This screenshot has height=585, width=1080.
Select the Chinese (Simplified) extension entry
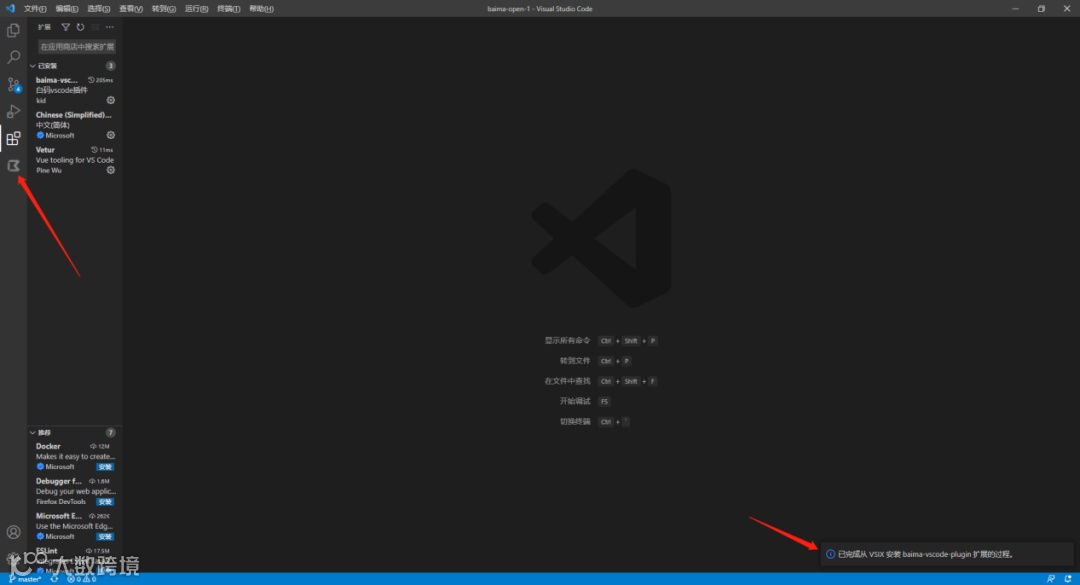pos(75,125)
